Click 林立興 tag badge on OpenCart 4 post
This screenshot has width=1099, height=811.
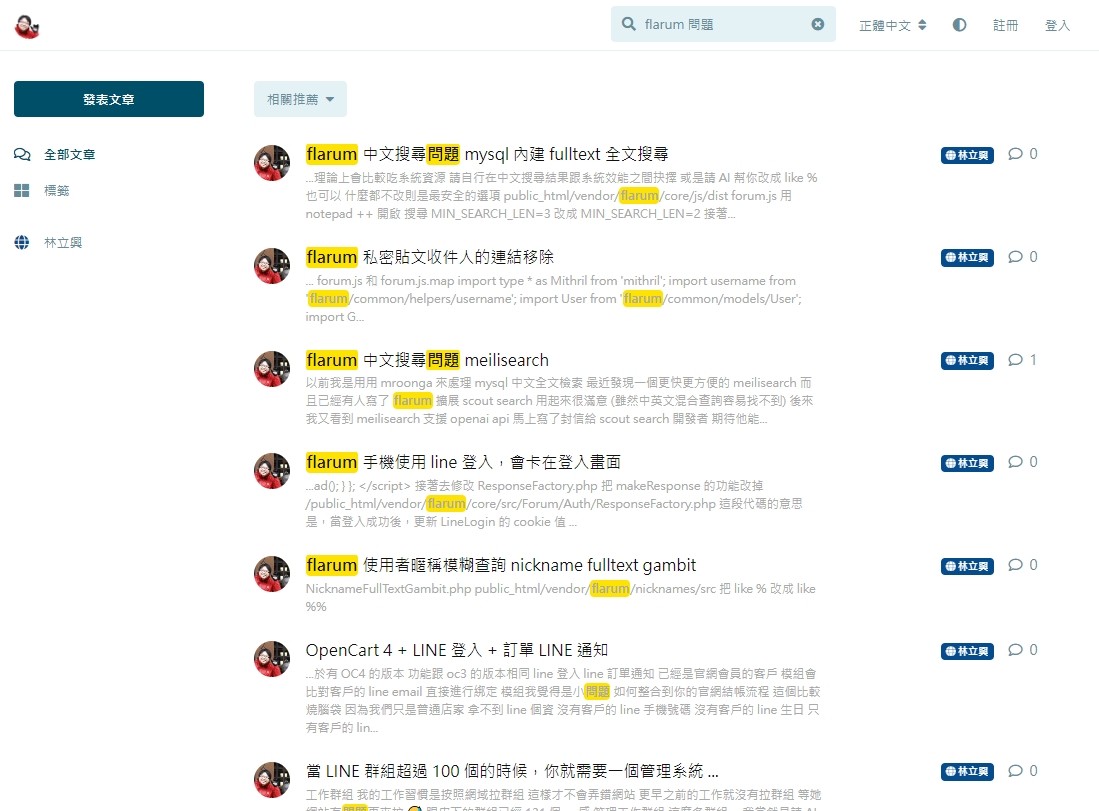click(x=967, y=651)
